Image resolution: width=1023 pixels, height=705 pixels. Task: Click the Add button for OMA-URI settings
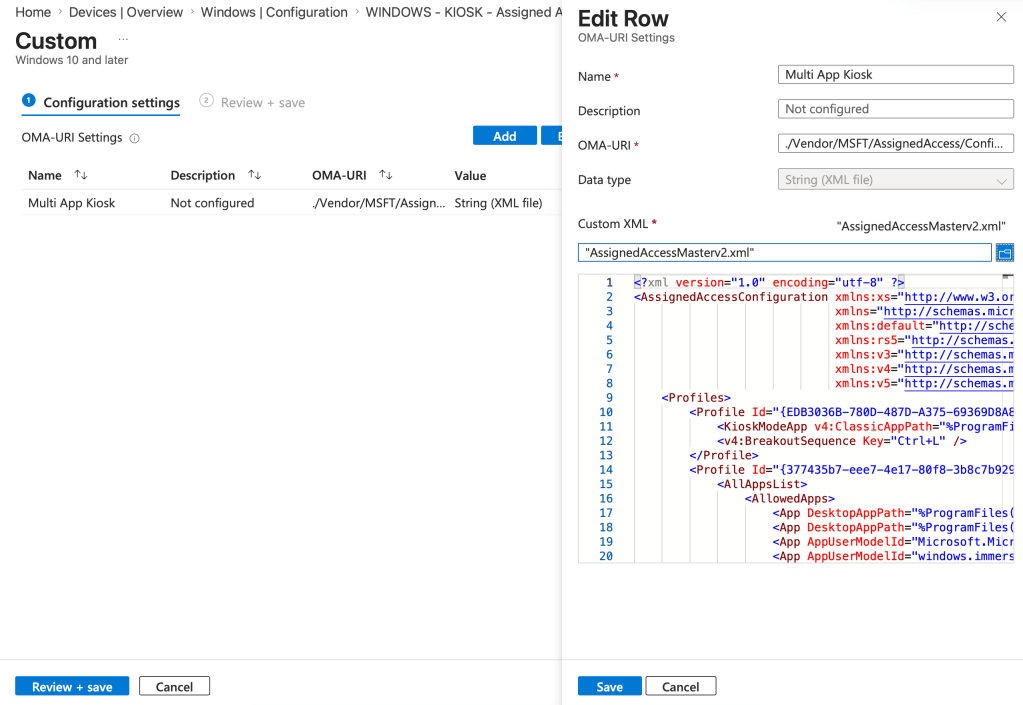click(x=504, y=136)
